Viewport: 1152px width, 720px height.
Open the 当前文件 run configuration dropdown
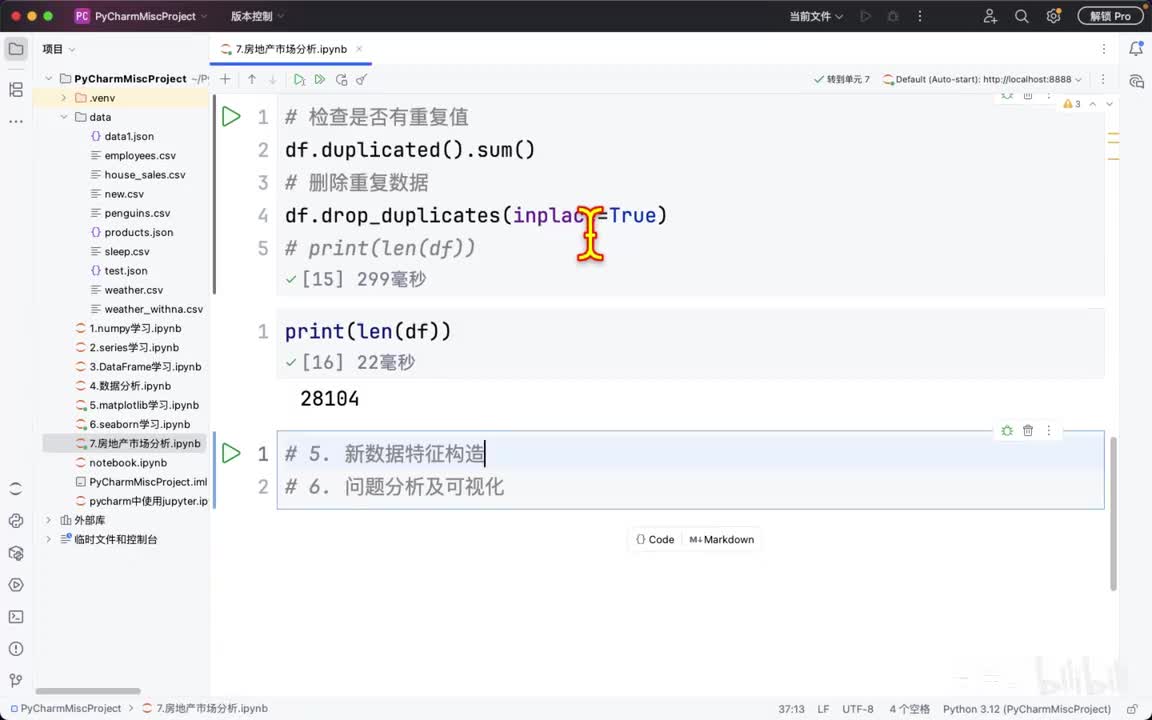pyautogui.click(x=816, y=16)
